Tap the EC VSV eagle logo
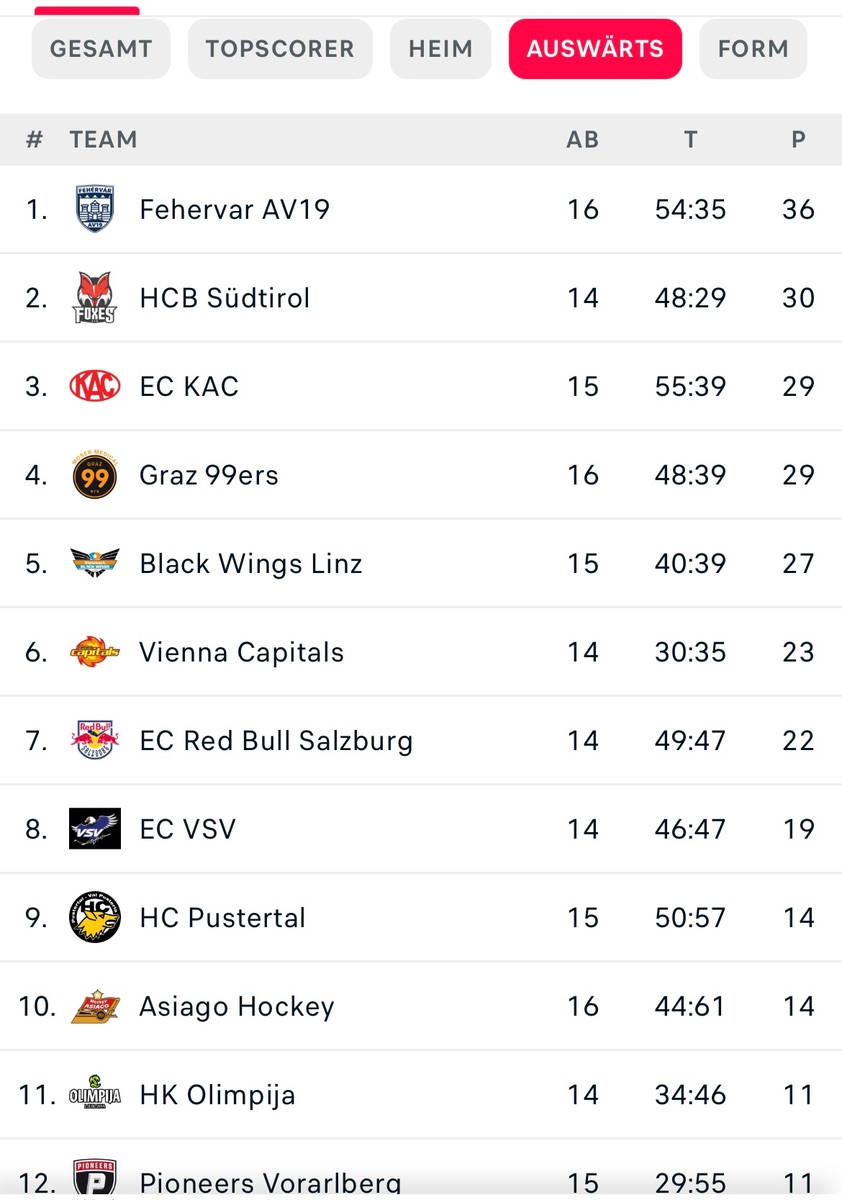842x1200 pixels. 95,829
